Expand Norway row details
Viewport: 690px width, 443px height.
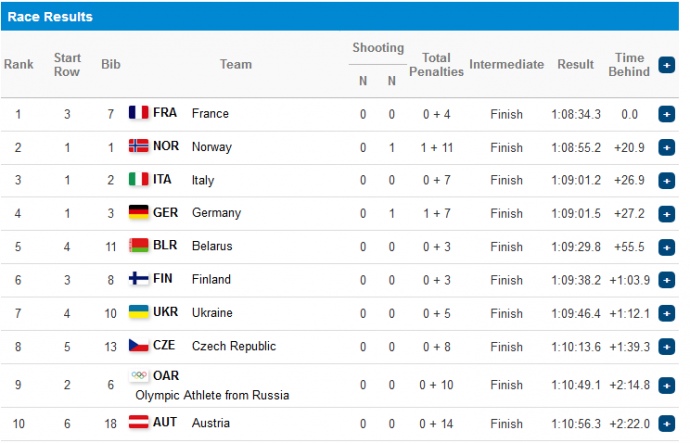[x=667, y=147]
